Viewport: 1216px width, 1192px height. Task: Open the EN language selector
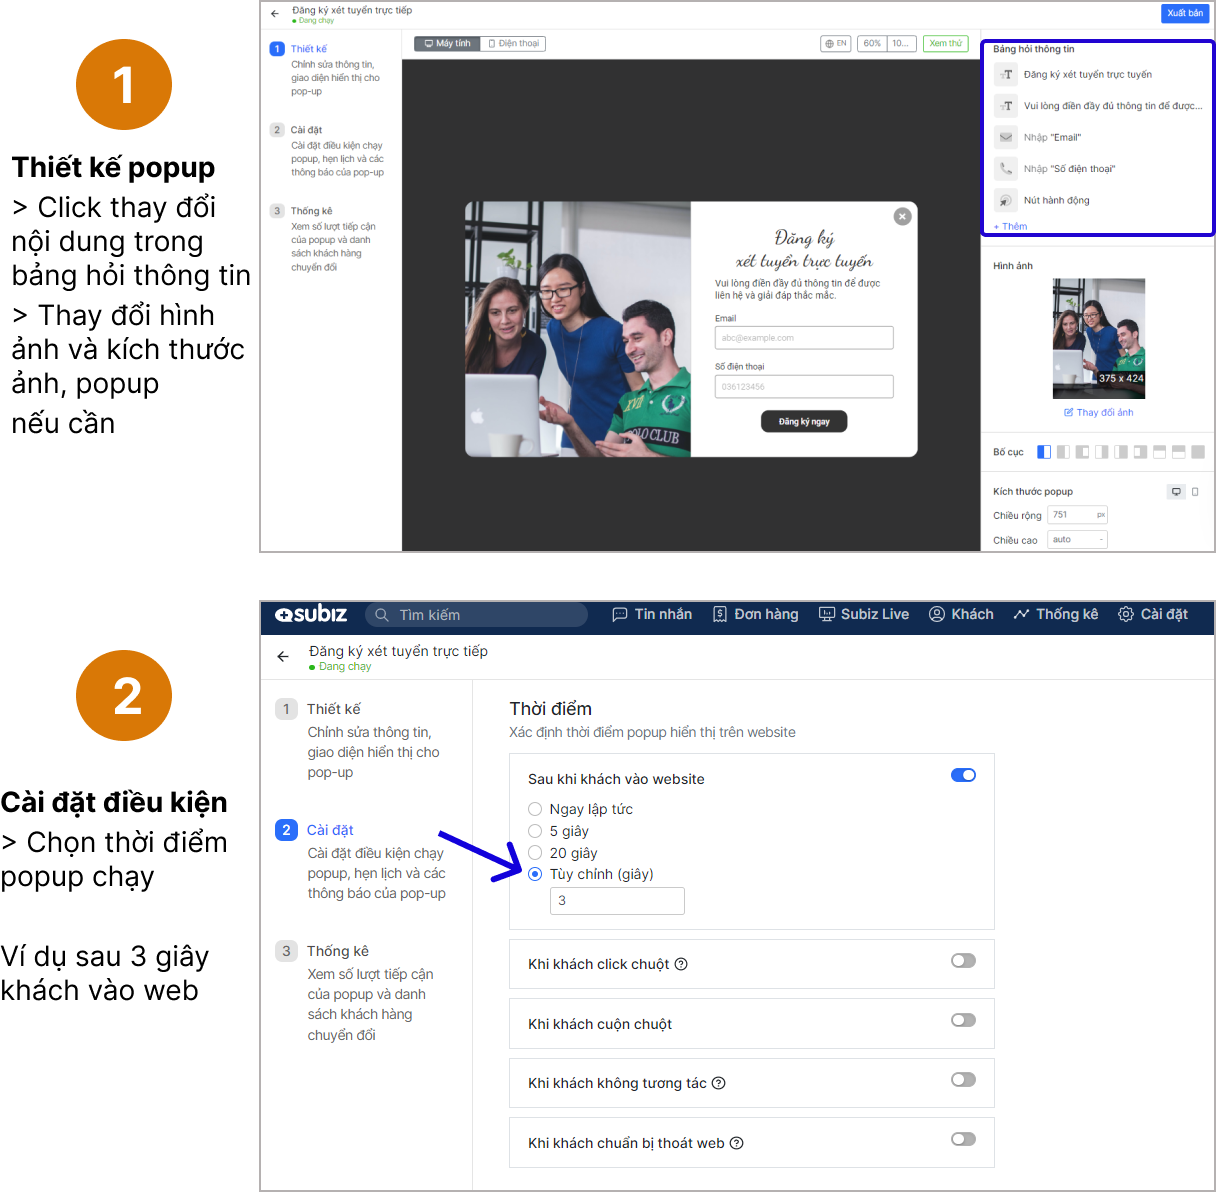point(836,44)
